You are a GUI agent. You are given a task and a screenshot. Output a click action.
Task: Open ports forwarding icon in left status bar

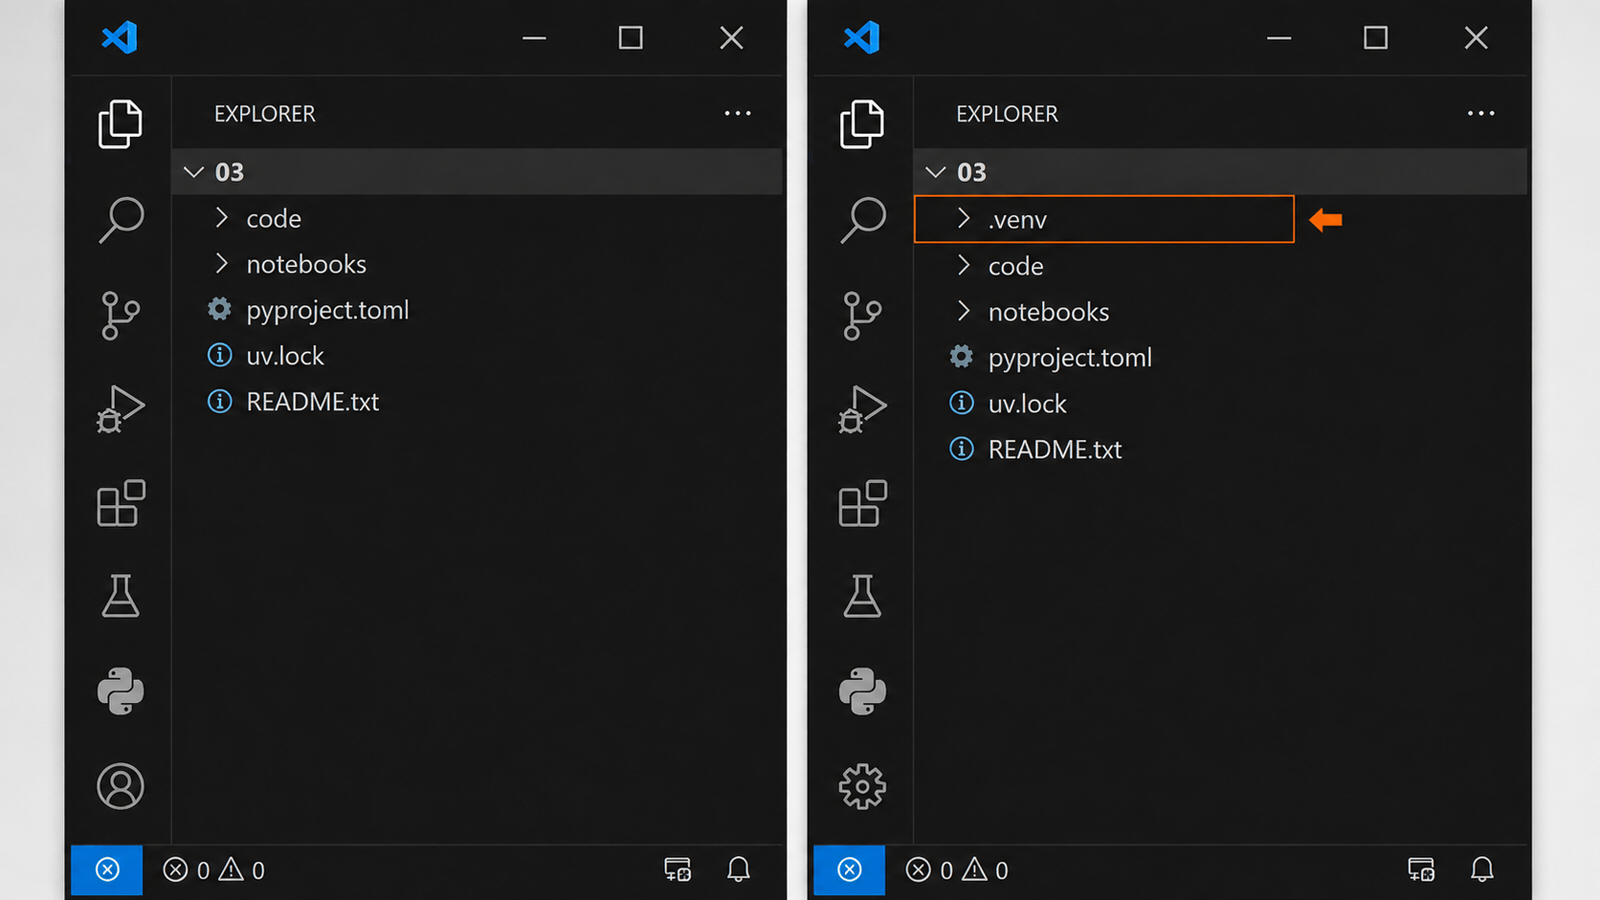(x=677, y=869)
